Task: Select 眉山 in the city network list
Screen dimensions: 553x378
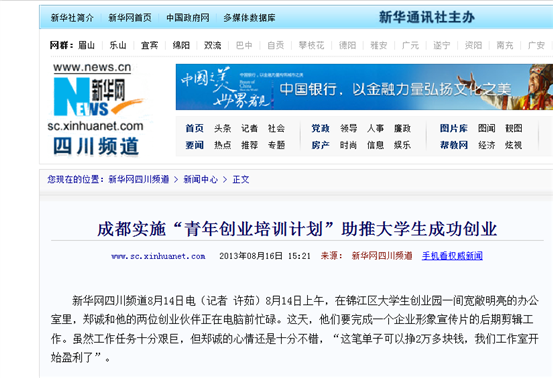Action: [86, 45]
